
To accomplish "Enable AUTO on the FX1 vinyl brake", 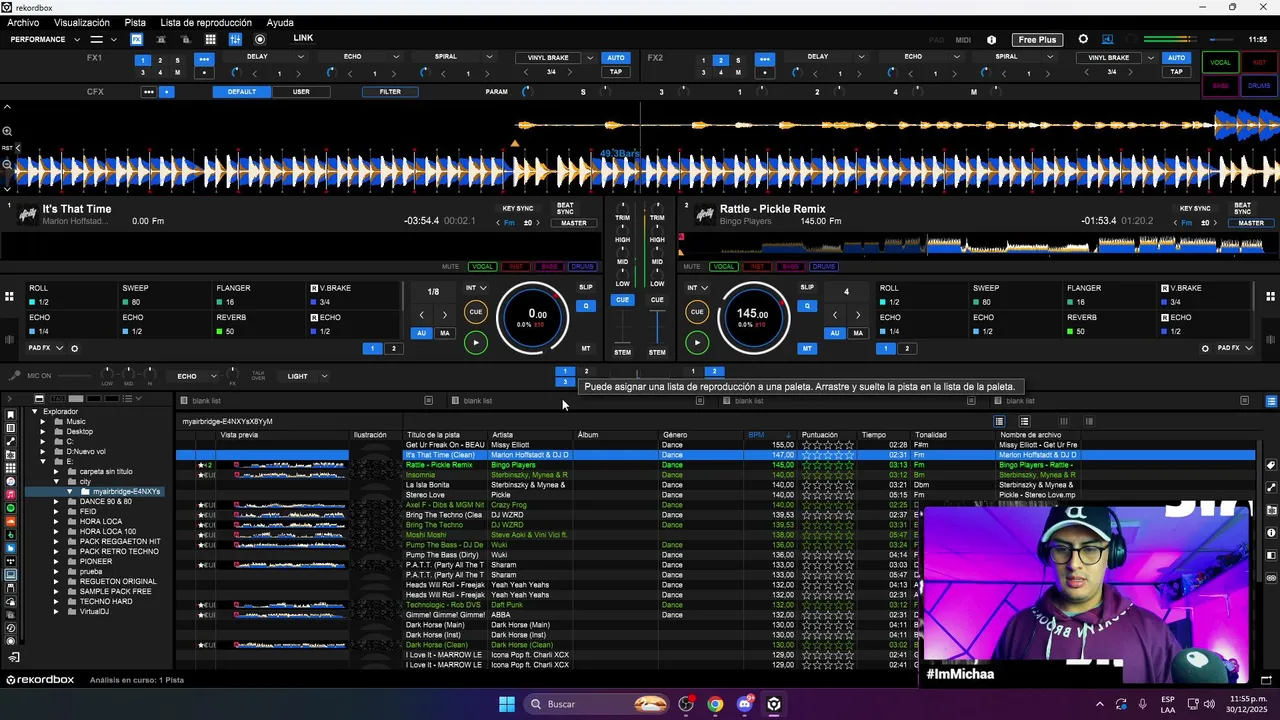I will (x=616, y=57).
